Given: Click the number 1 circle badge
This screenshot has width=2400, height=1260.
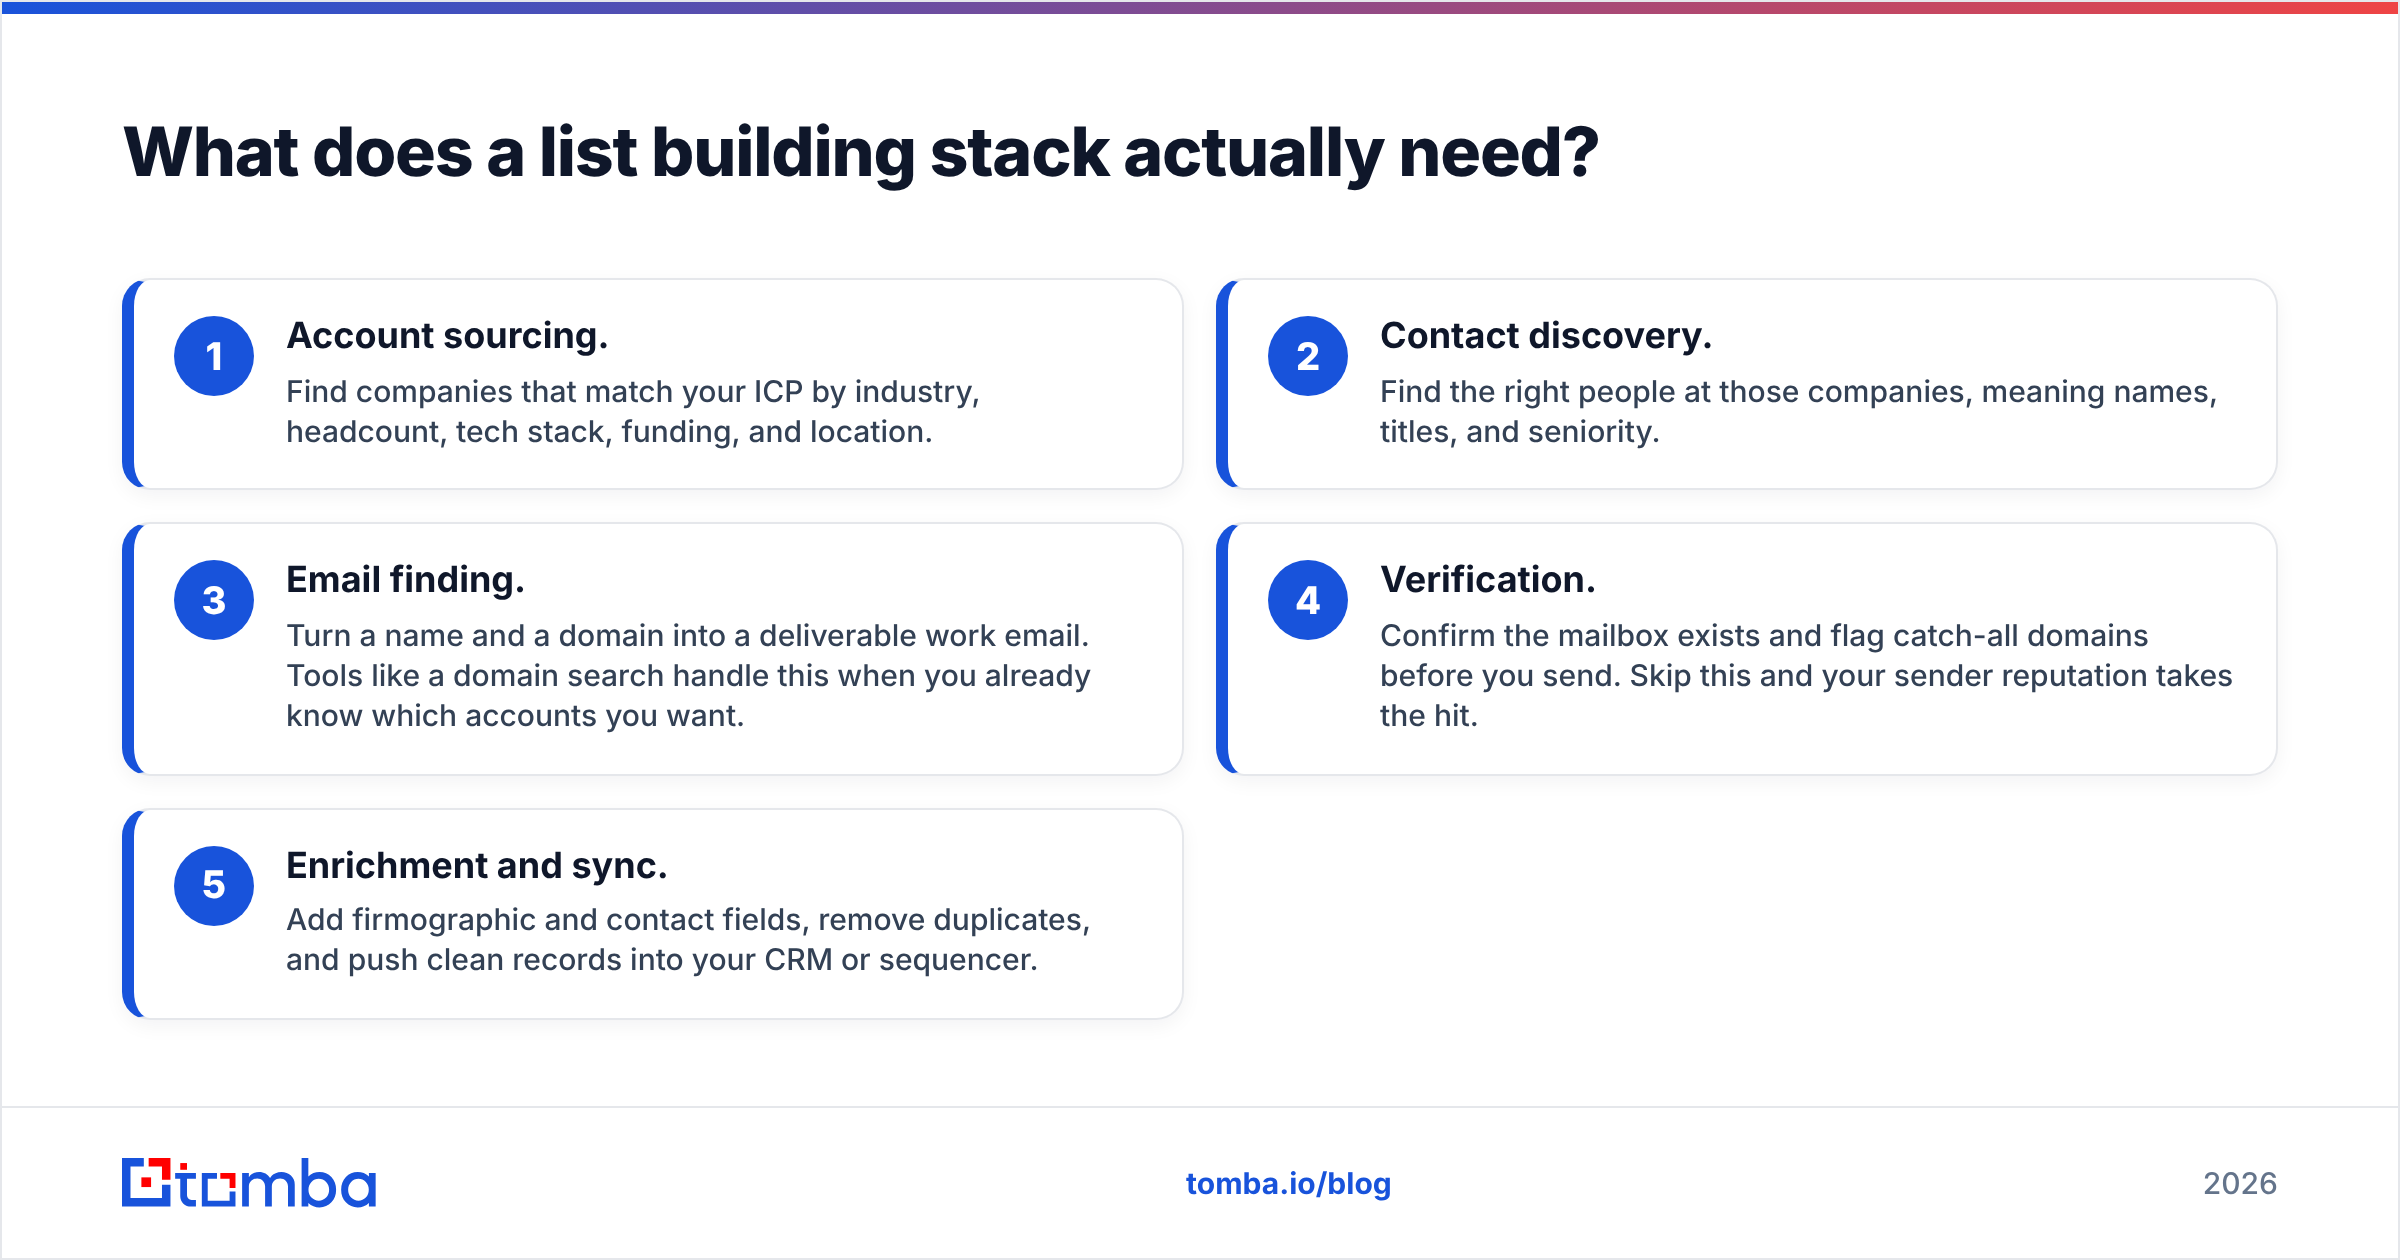Looking at the screenshot, I should (x=214, y=356).
